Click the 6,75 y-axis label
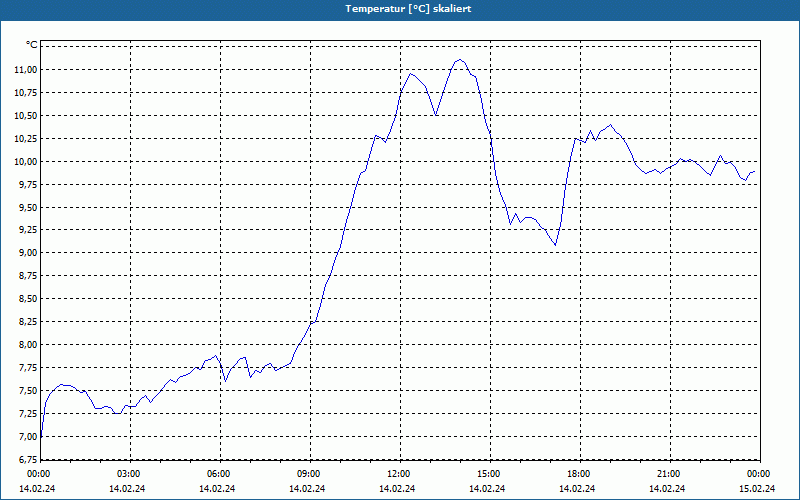The width and height of the screenshot is (800, 500). click(28, 459)
